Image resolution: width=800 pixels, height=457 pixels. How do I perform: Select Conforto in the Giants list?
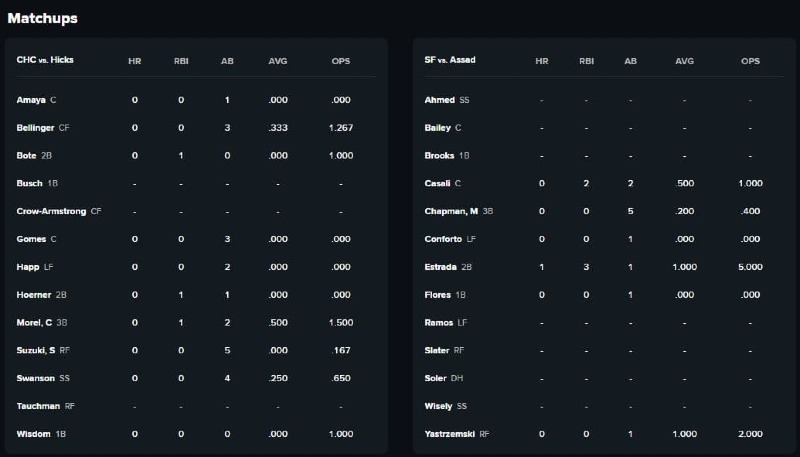[x=443, y=239]
